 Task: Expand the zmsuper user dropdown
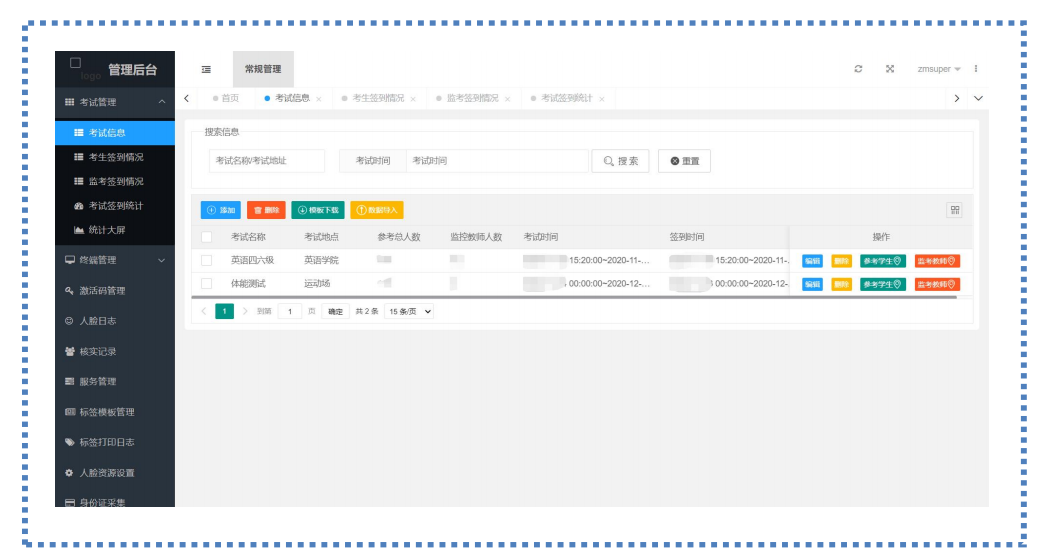coord(938,69)
